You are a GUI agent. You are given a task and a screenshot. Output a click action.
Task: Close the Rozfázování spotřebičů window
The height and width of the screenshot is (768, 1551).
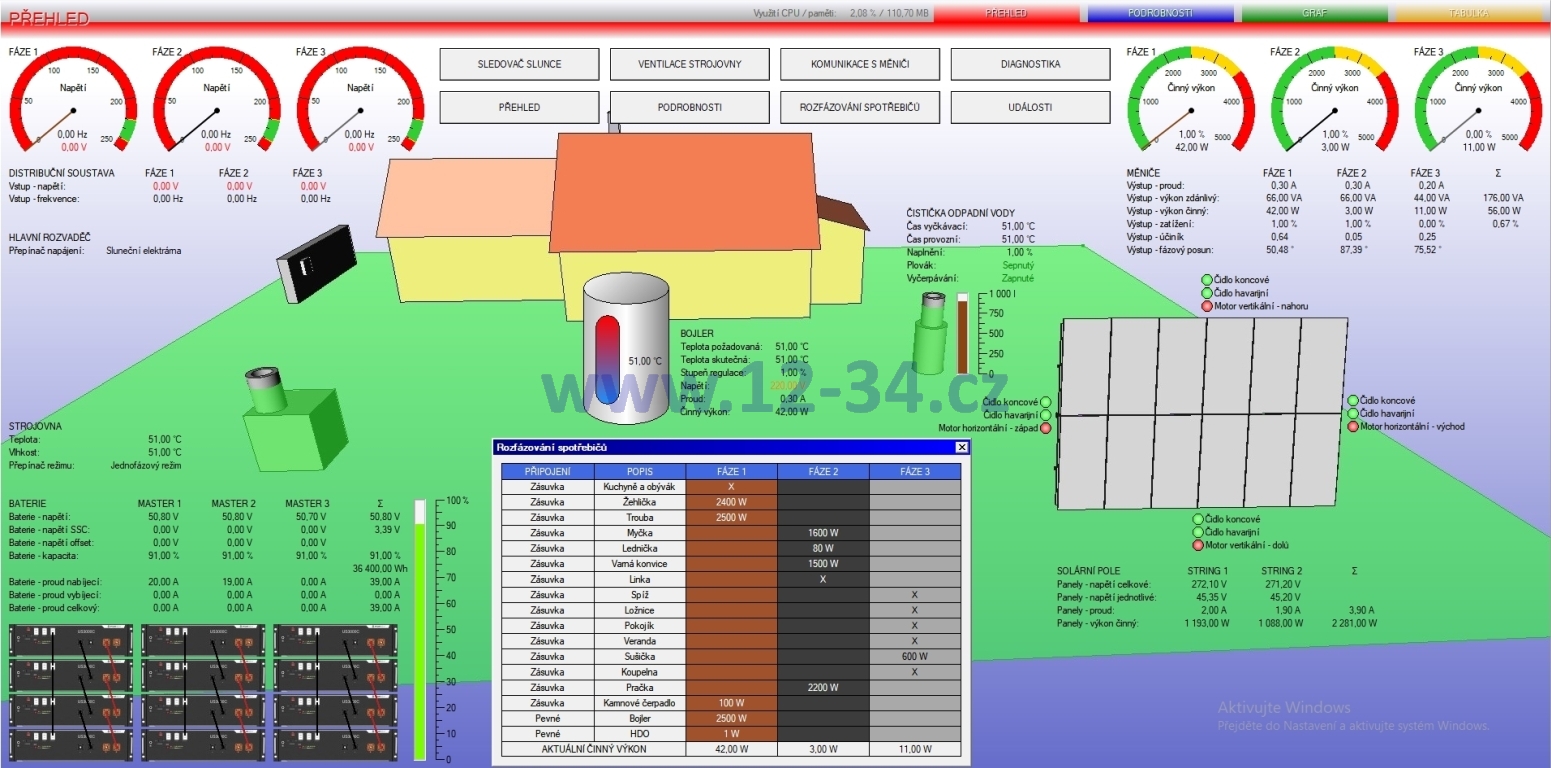click(x=961, y=448)
